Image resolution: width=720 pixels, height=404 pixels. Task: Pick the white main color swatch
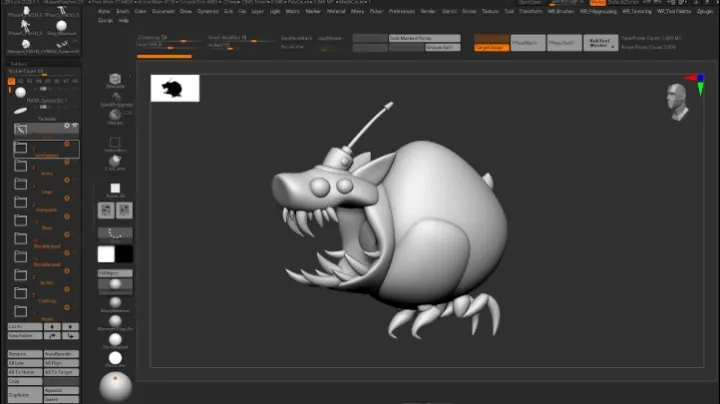(106, 254)
